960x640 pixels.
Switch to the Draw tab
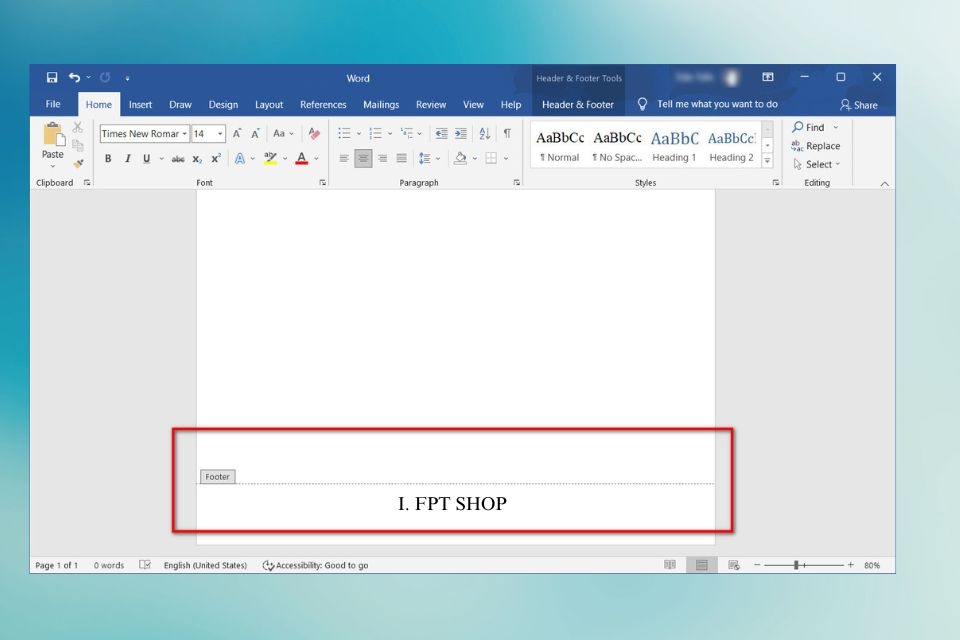tap(180, 105)
